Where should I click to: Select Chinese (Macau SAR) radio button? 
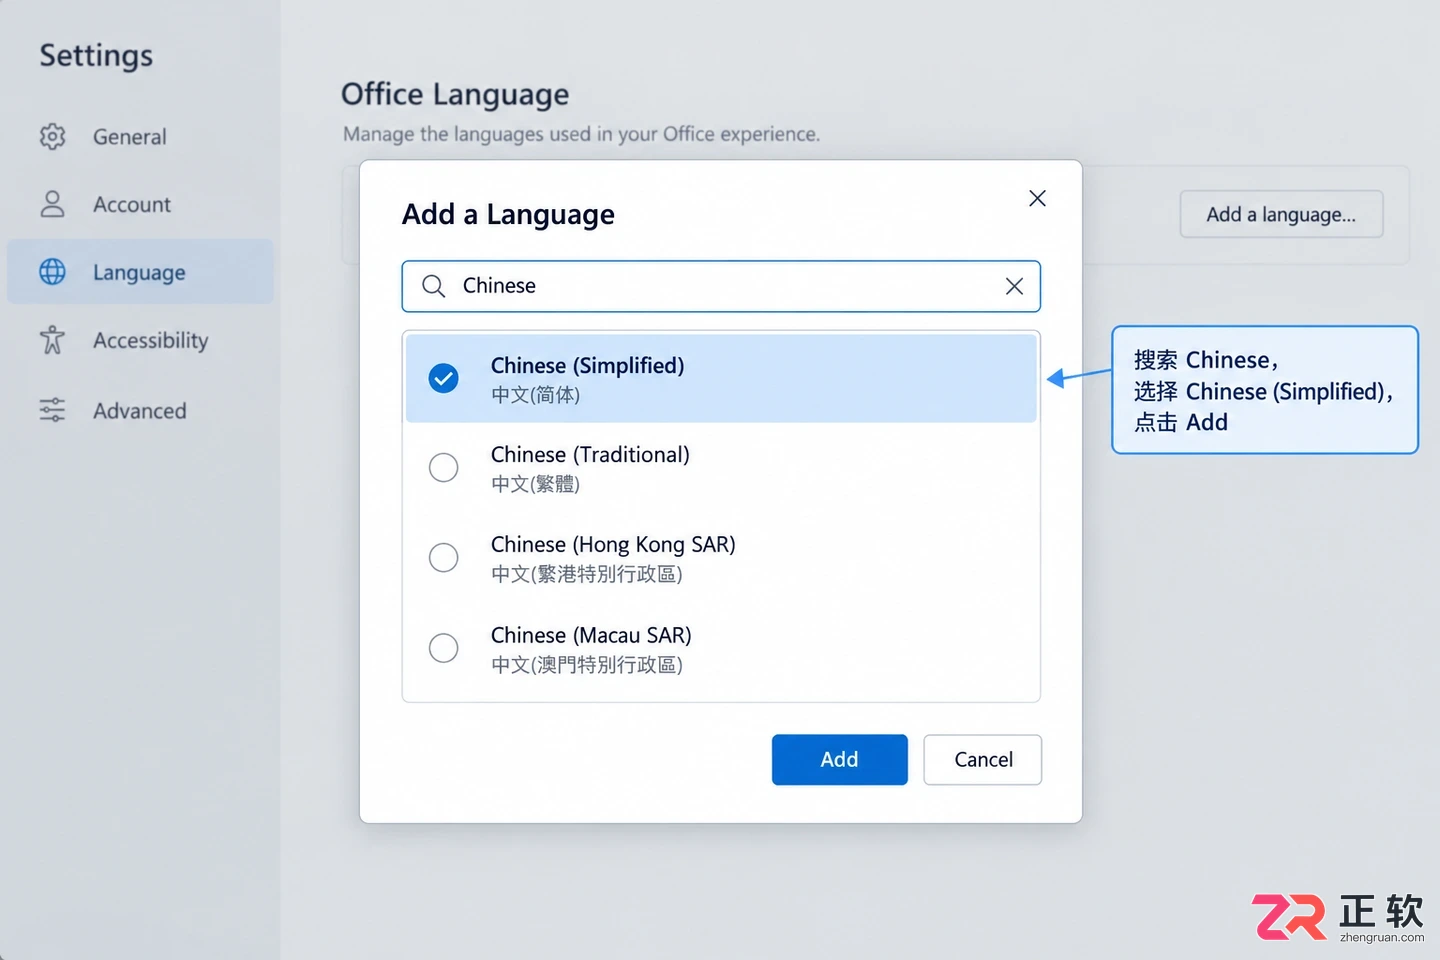[x=443, y=648]
